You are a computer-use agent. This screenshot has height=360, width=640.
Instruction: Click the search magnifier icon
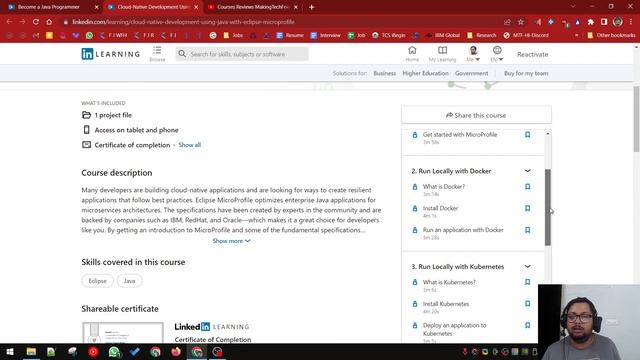[x=182, y=54]
